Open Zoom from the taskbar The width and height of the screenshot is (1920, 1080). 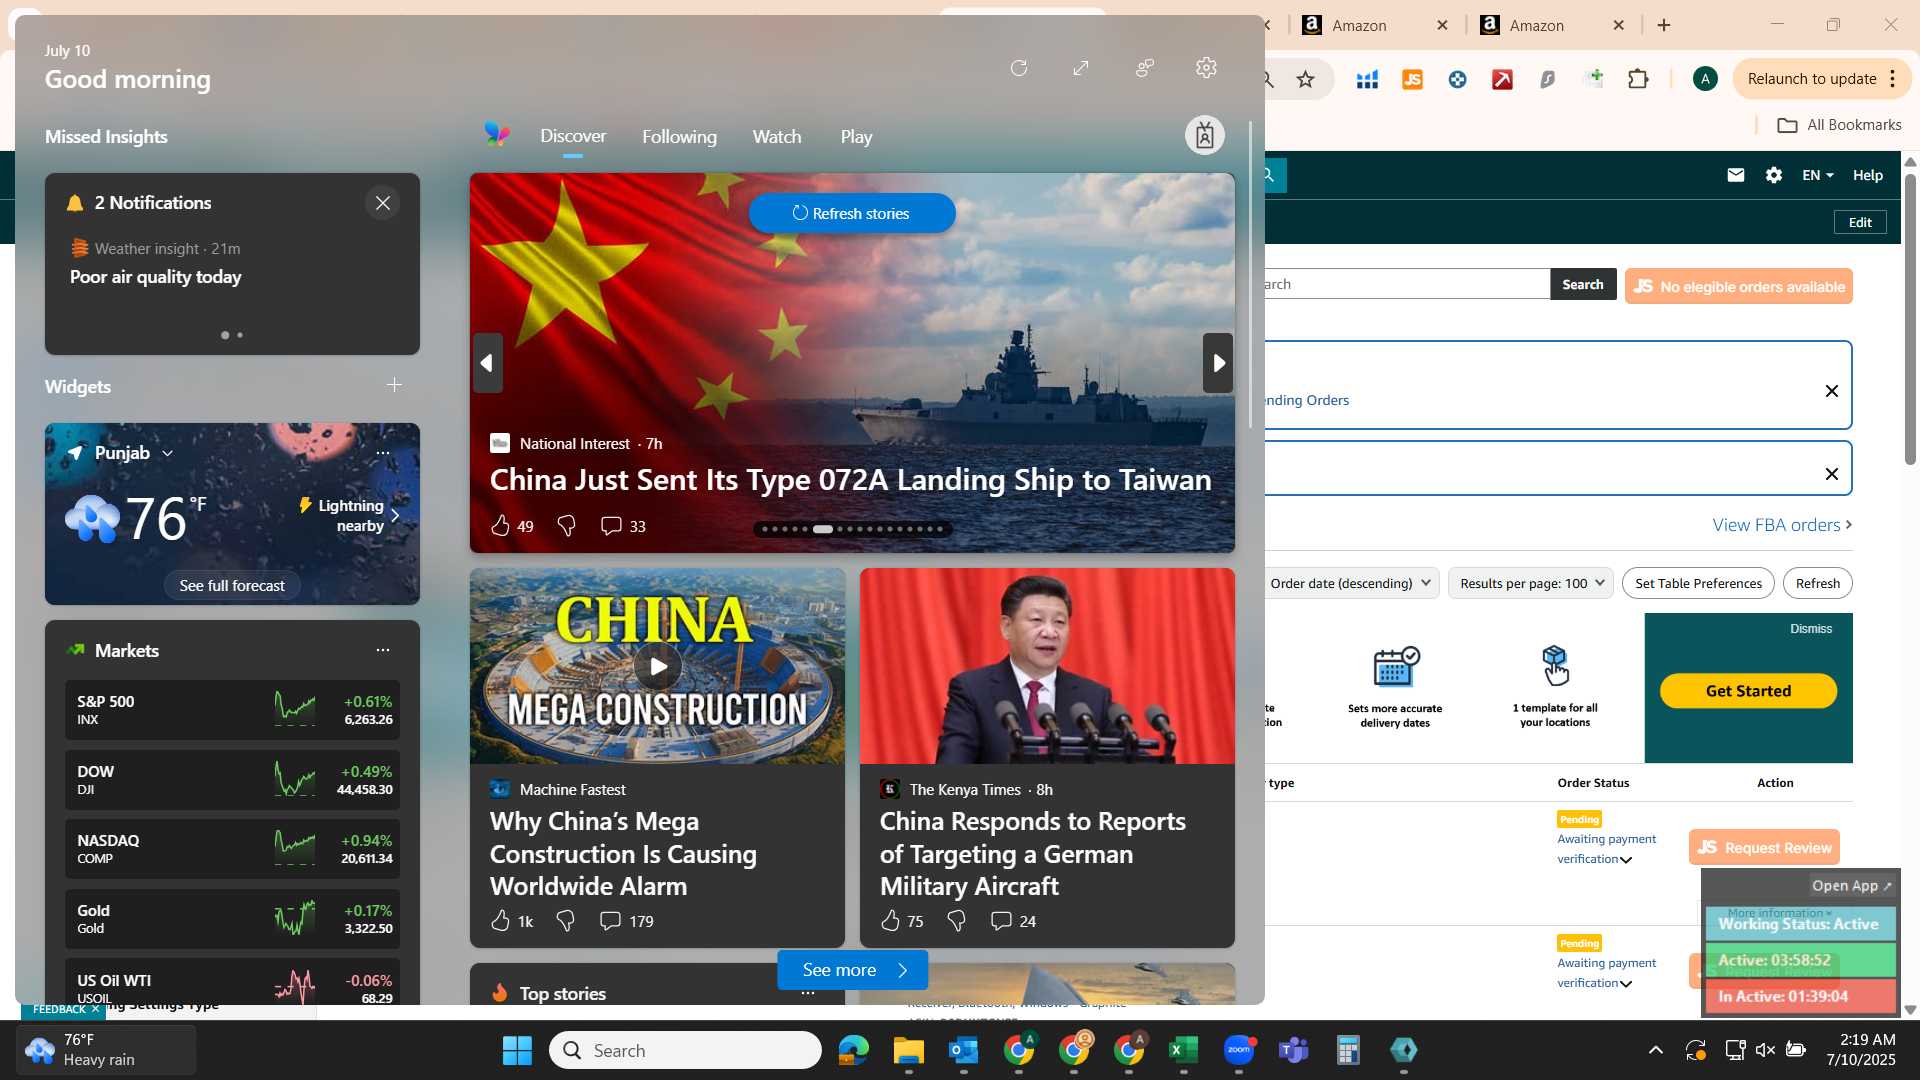pos(1239,1050)
